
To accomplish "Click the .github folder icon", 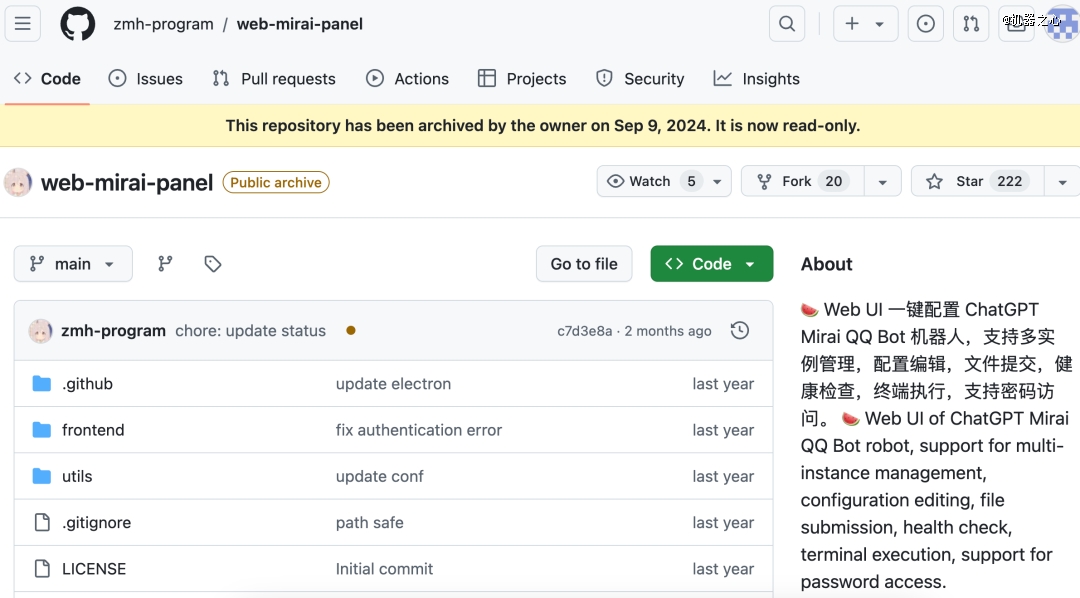I will (x=42, y=384).
